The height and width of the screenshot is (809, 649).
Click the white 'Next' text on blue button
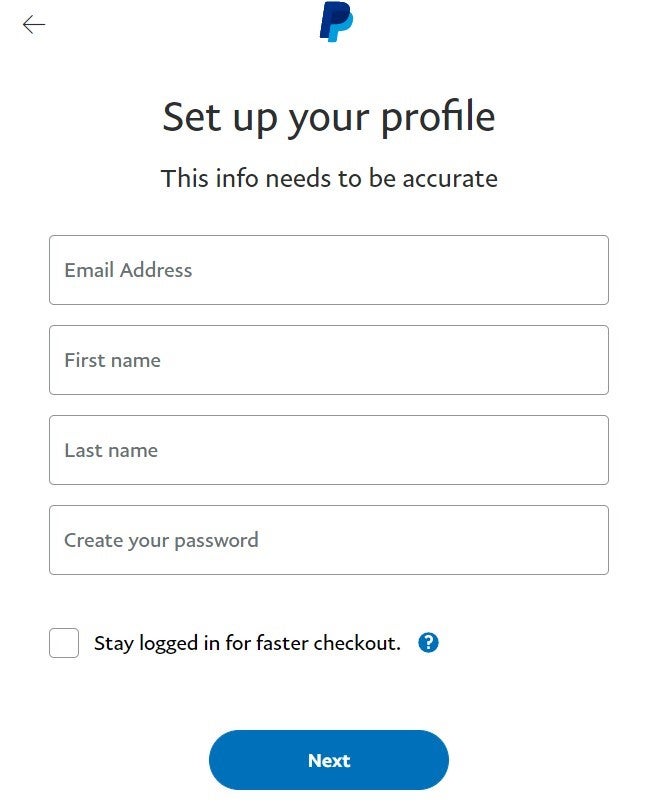tap(329, 761)
